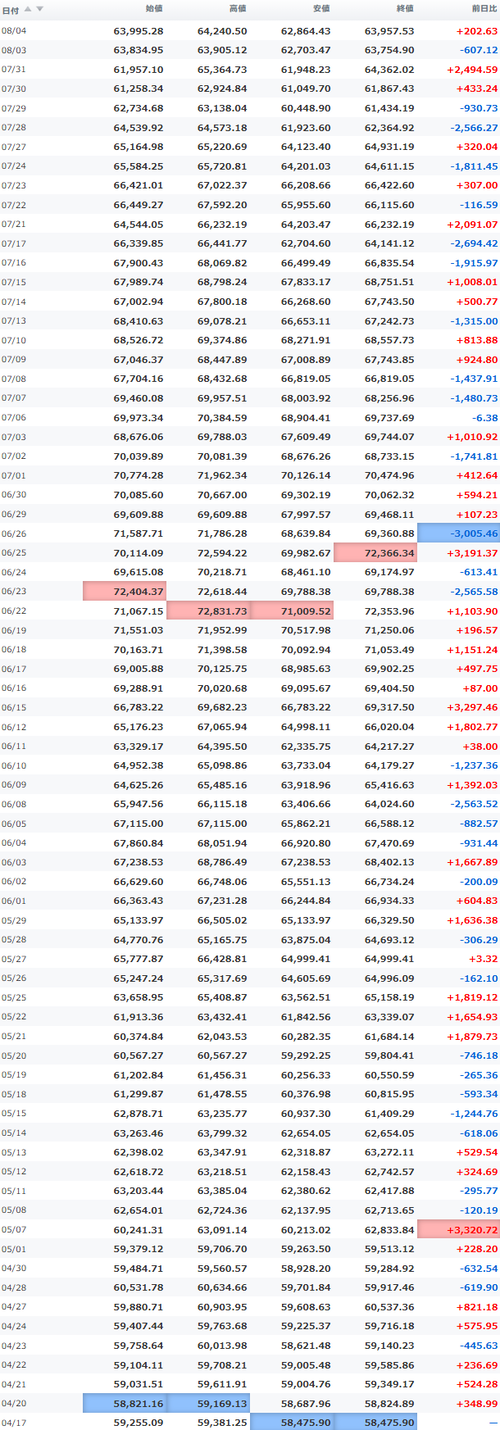Image resolution: width=500 pixels, height=1430 pixels.
Task: Select the blue-highlighted low 58,475.90 on 04/17
Action: click(291, 1421)
